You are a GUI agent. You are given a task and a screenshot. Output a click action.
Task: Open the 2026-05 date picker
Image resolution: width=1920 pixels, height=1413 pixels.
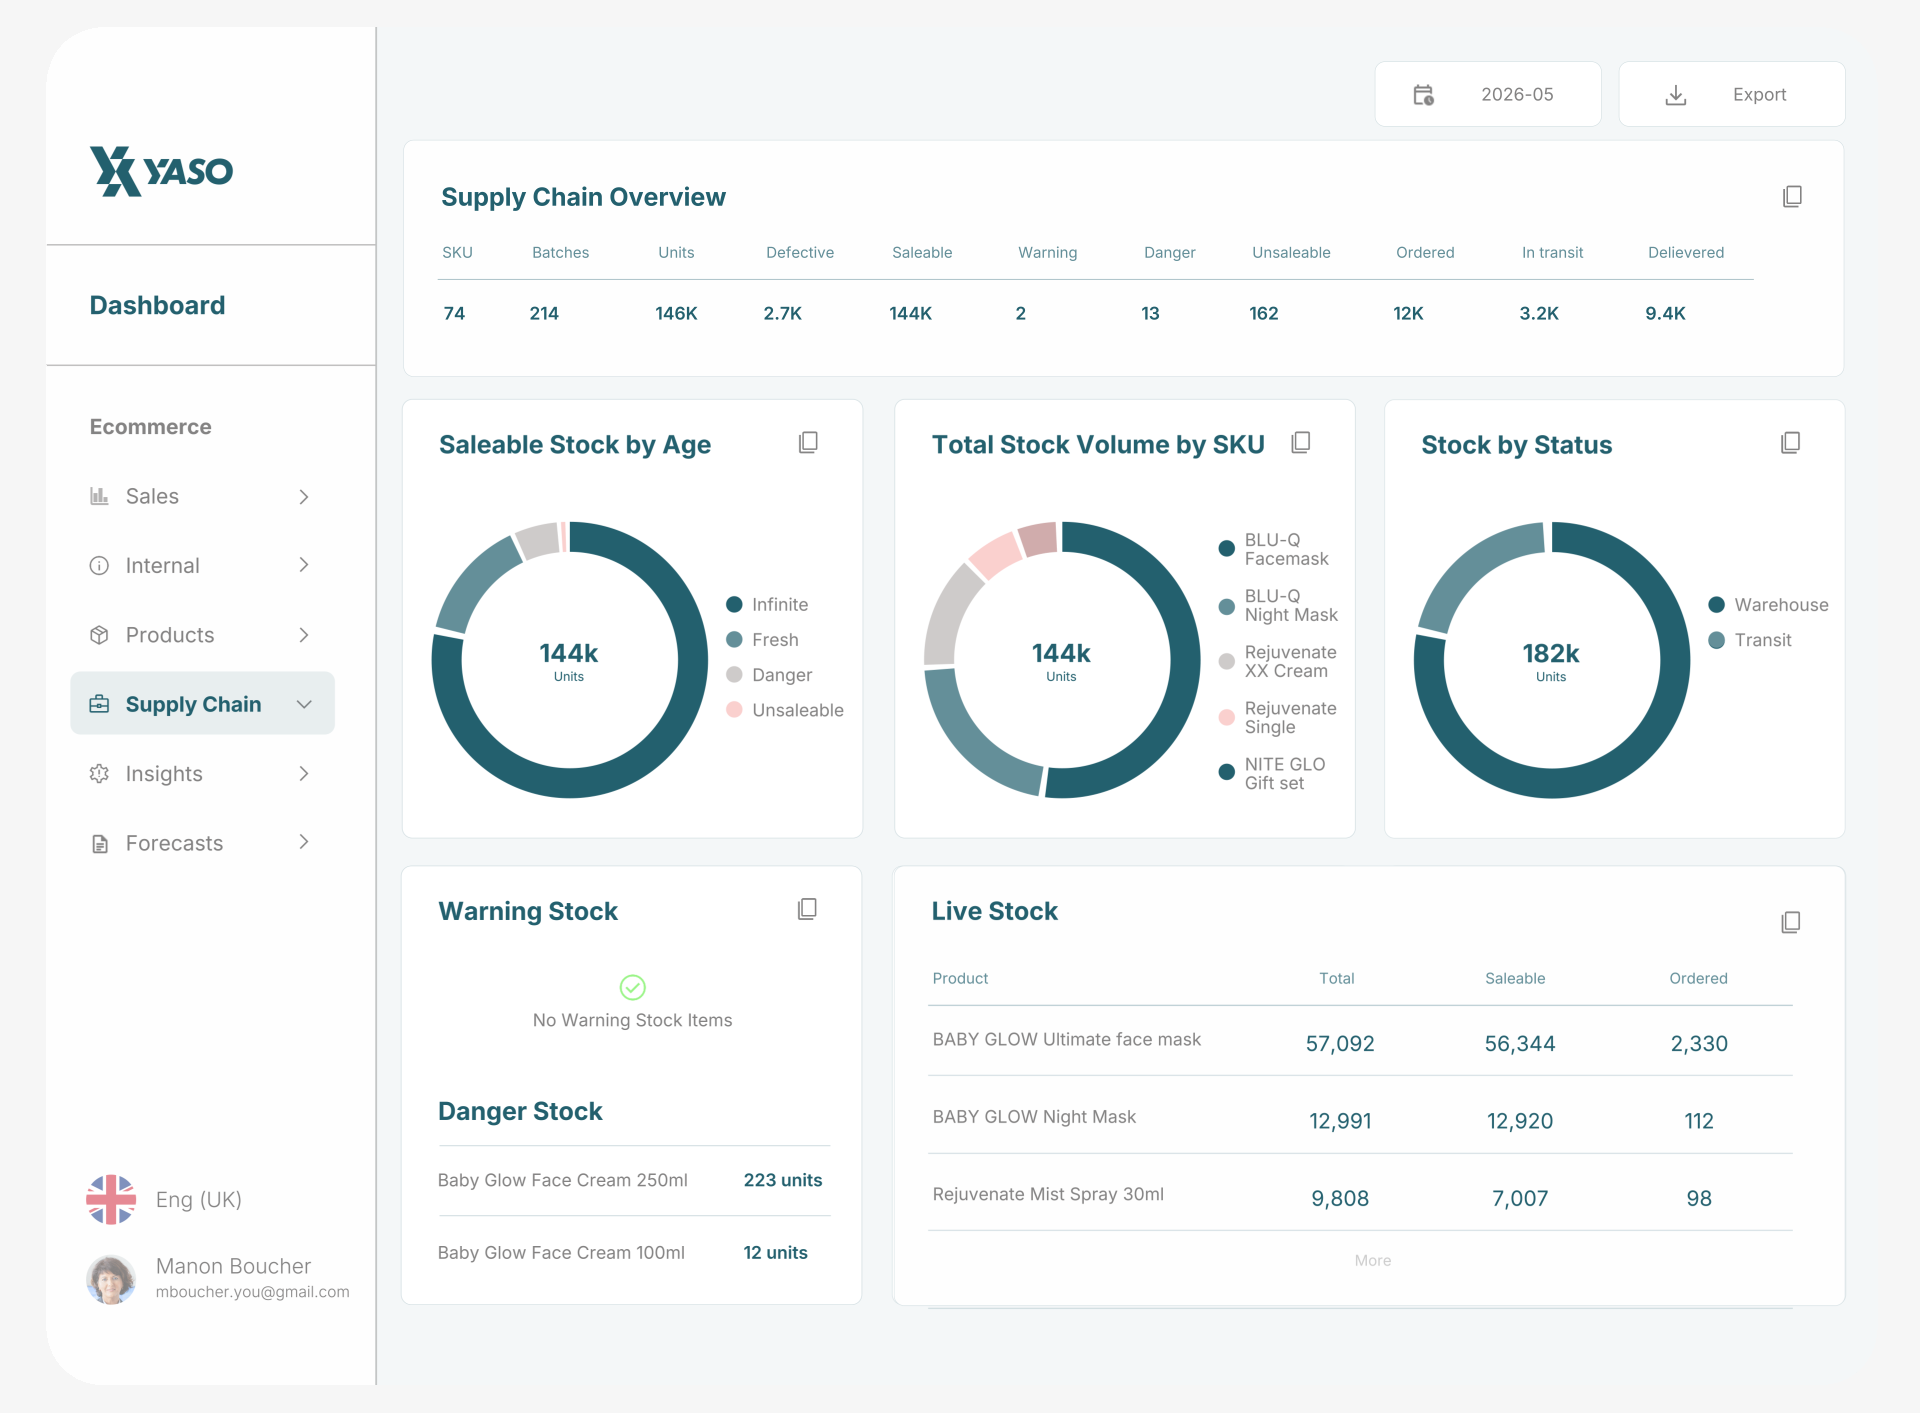click(1488, 94)
